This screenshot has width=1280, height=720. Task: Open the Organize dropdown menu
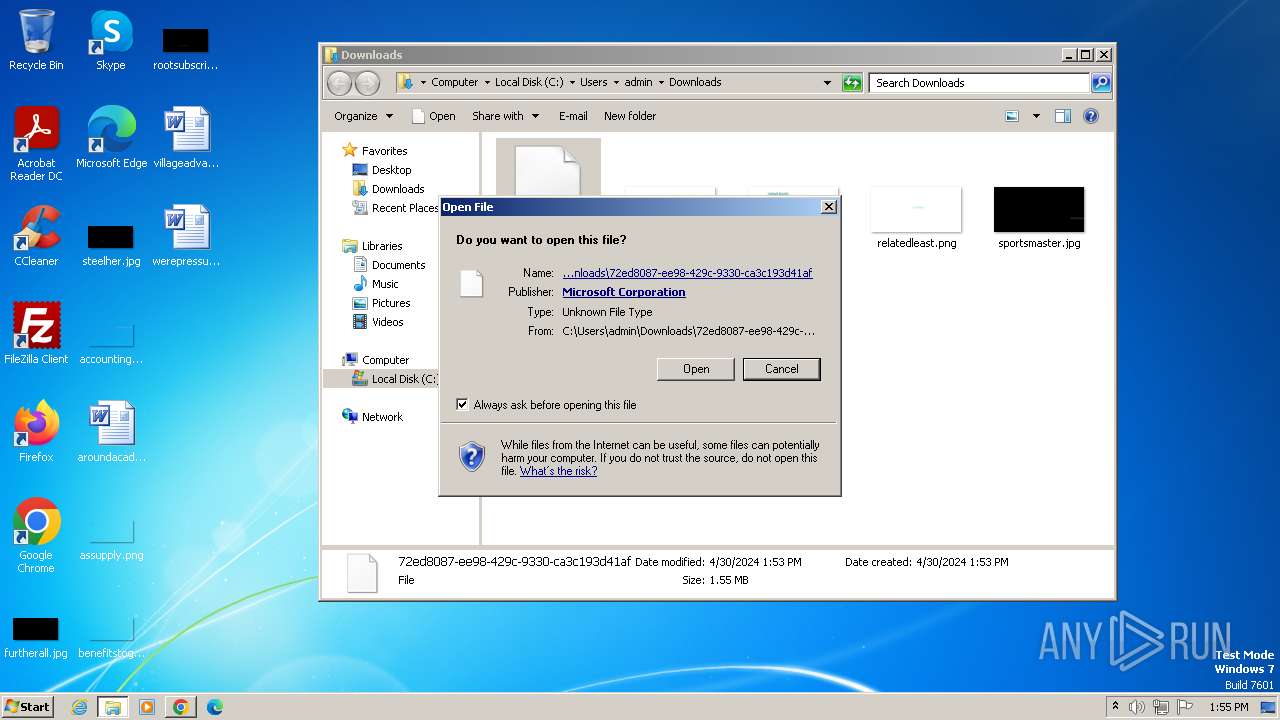(x=363, y=116)
